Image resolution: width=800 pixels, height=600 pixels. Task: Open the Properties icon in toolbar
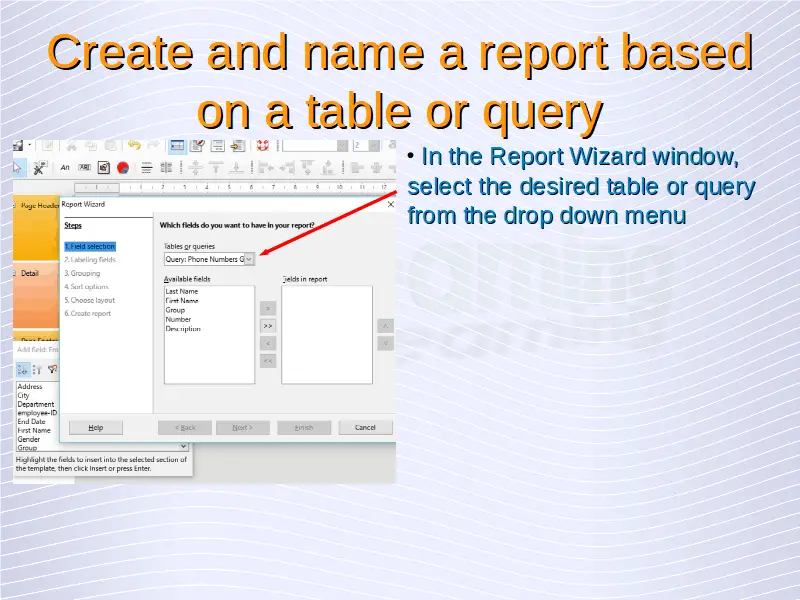(x=197, y=146)
